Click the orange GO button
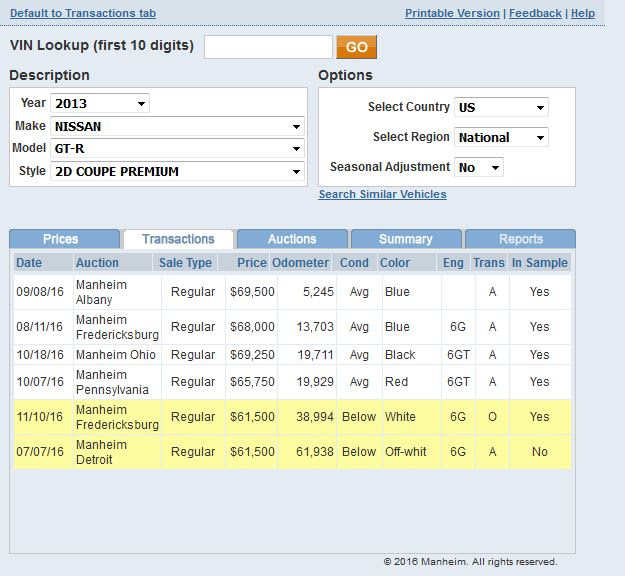The height and width of the screenshot is (576, 625). point(356,47)
